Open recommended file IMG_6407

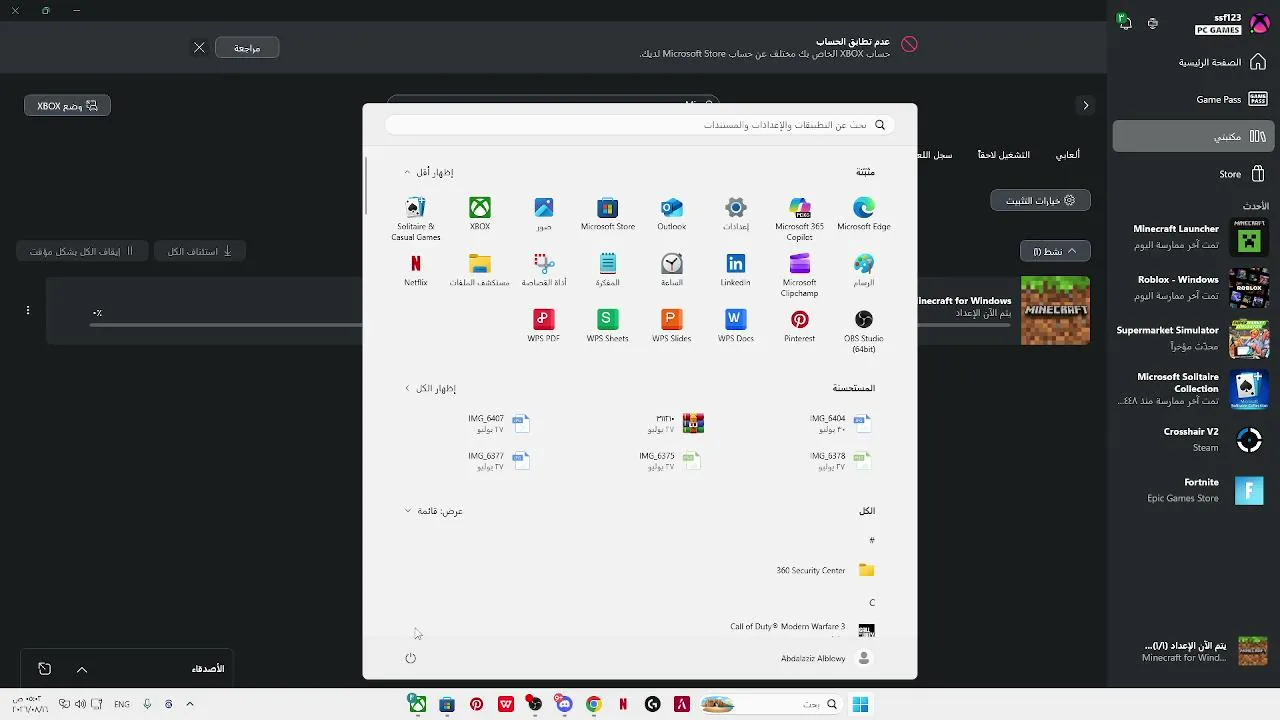499,424
